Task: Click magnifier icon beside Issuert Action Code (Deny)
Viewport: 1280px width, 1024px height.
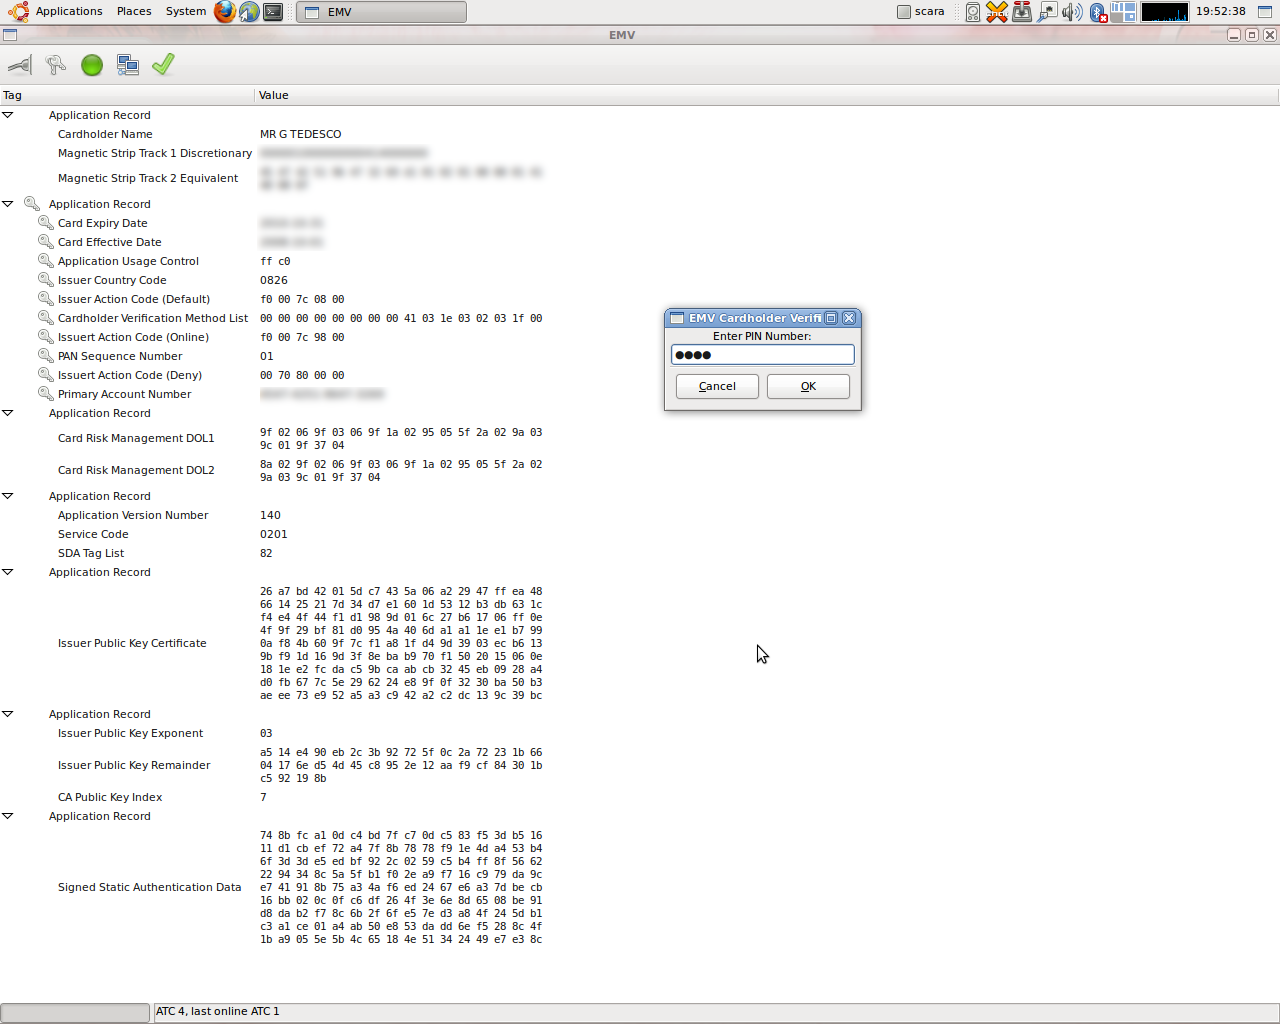Action: [x=45, y=375]
